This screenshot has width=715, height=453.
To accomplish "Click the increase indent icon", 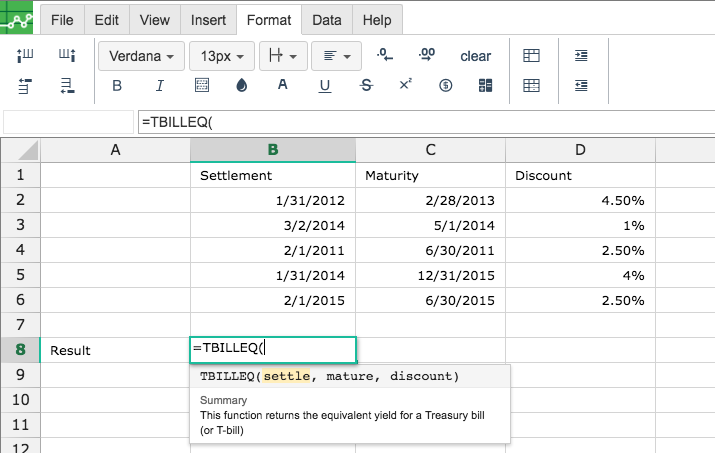I will 581,56.
